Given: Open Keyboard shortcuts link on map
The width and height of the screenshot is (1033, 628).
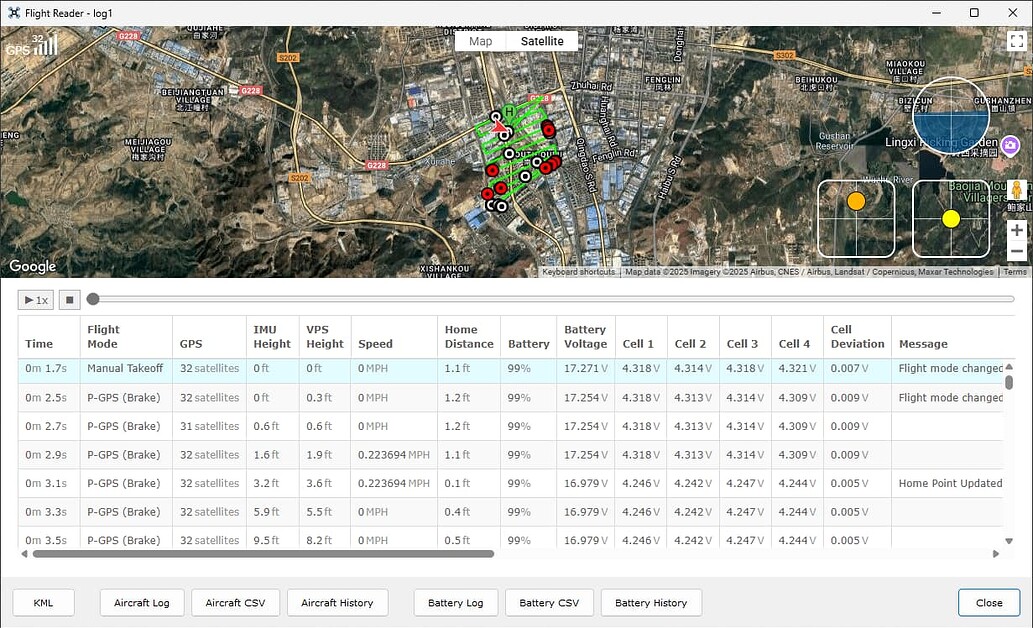Looking at the screenshot, I should click(x=578, y=271).
